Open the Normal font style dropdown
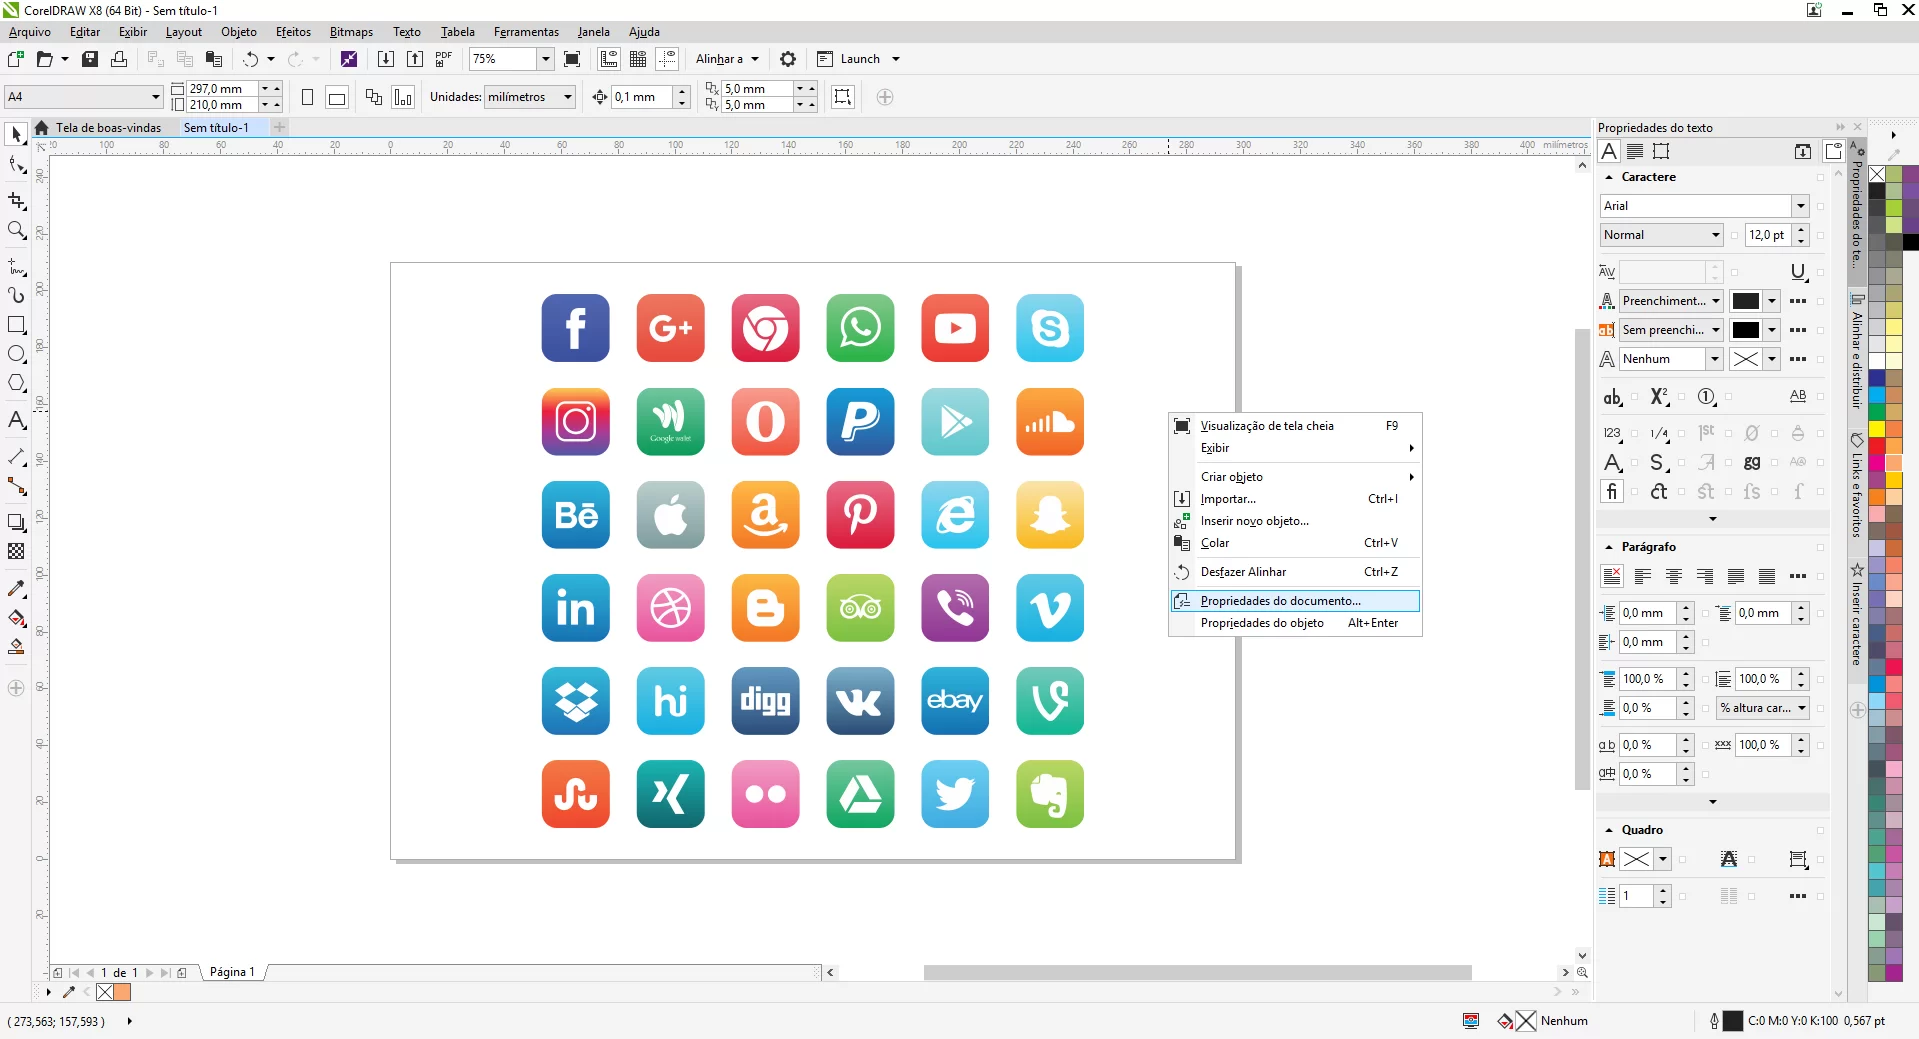The height and width of the screenshot is (1039, 1919). tap(1715, 235)
